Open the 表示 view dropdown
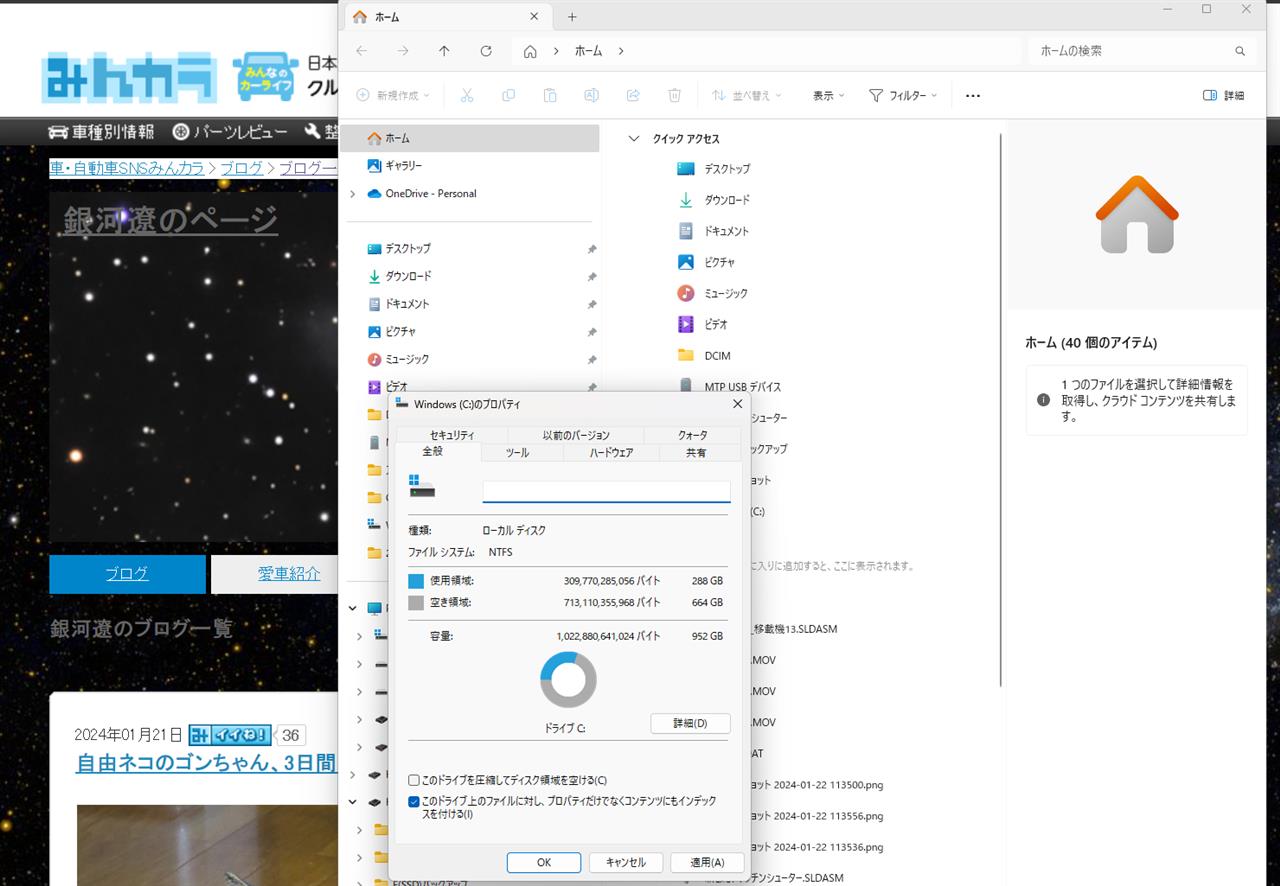This screenshot has width=1280, height=886. click(x=828, y=95)
